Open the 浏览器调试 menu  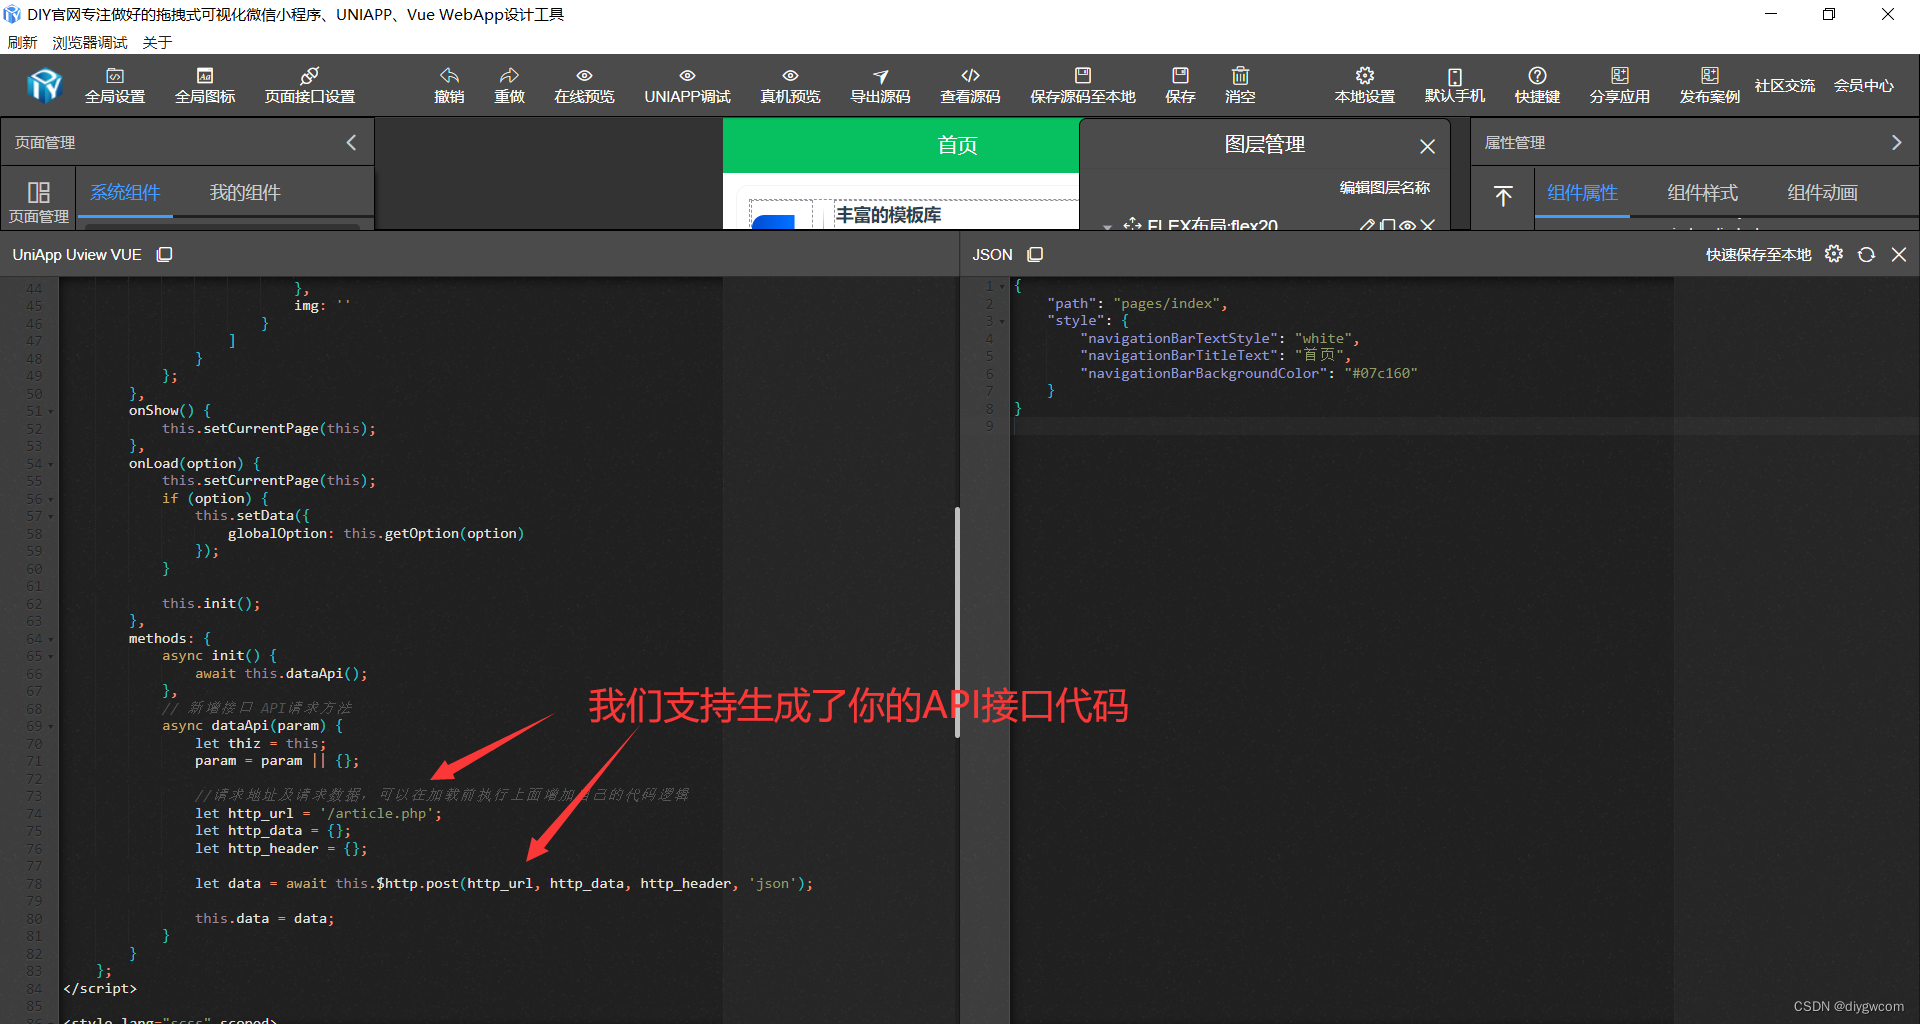pyautogui.click(x=90, y=42)
